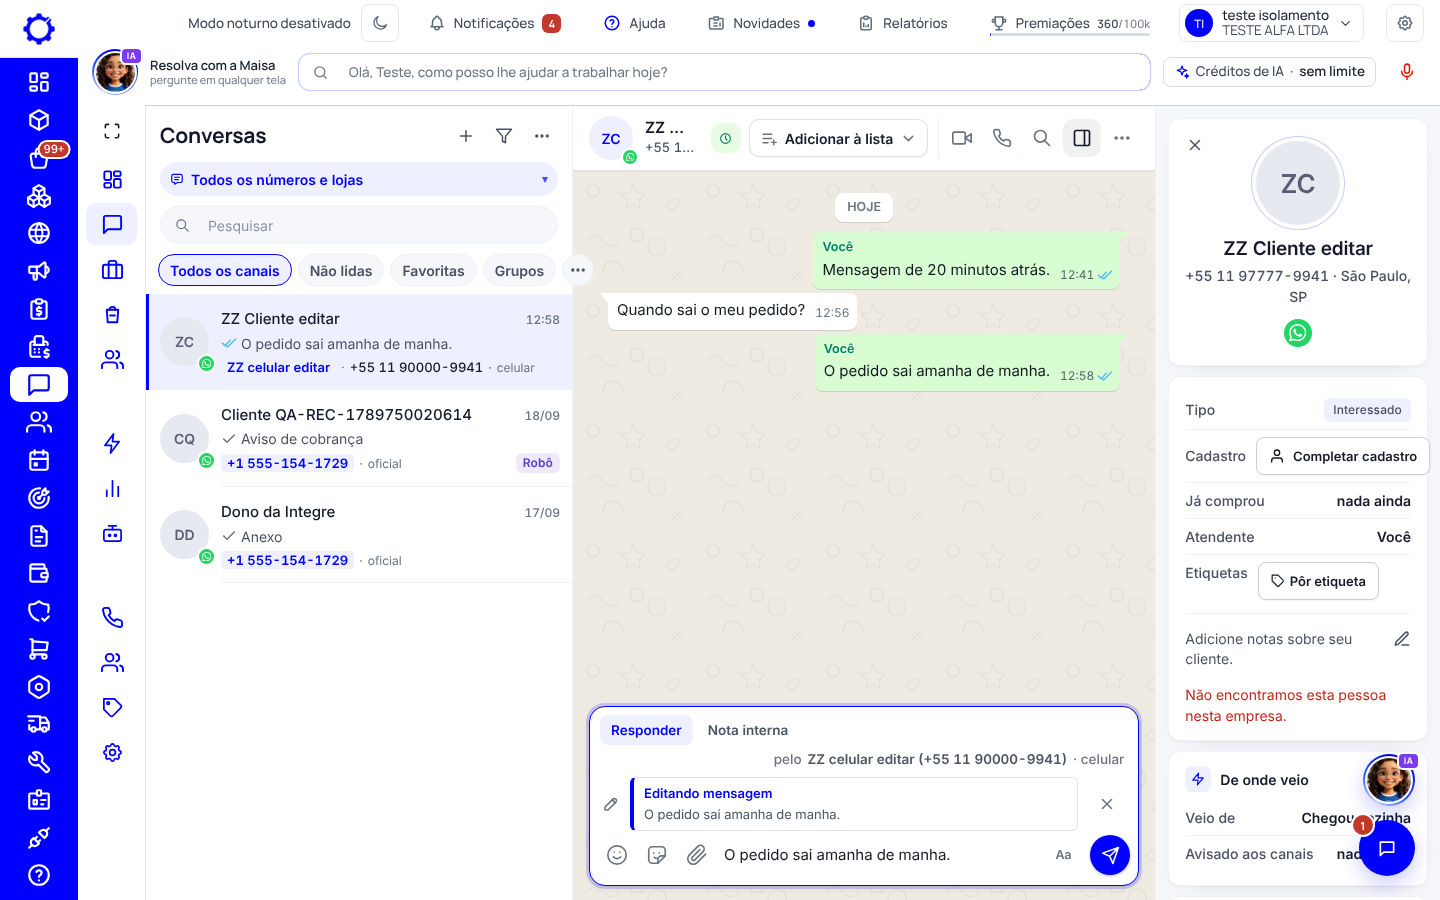Viewport: 1440px width, 900px height.
Task: Open WhatsApp channel for ZZ Cliente editar
Action: (x=1298, y=333)
